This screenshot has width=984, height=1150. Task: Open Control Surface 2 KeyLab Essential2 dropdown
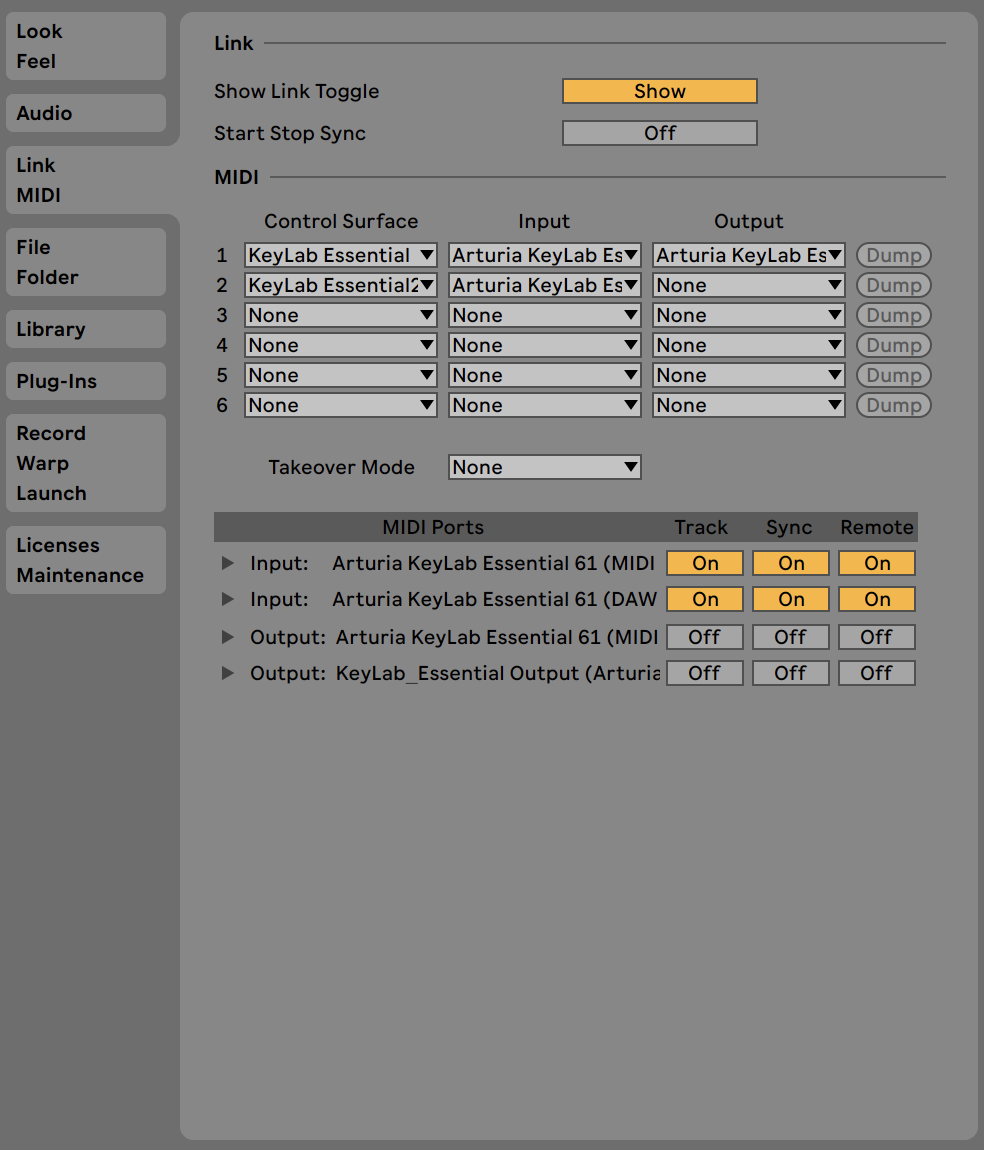[x=341, y=285]
